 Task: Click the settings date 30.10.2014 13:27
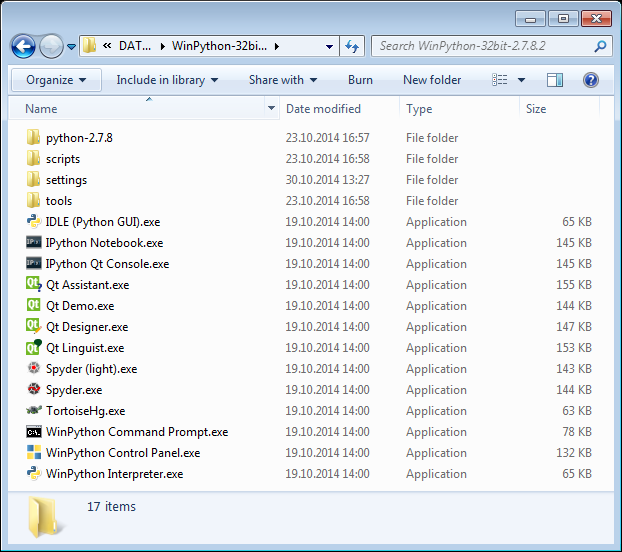(328, 180)
